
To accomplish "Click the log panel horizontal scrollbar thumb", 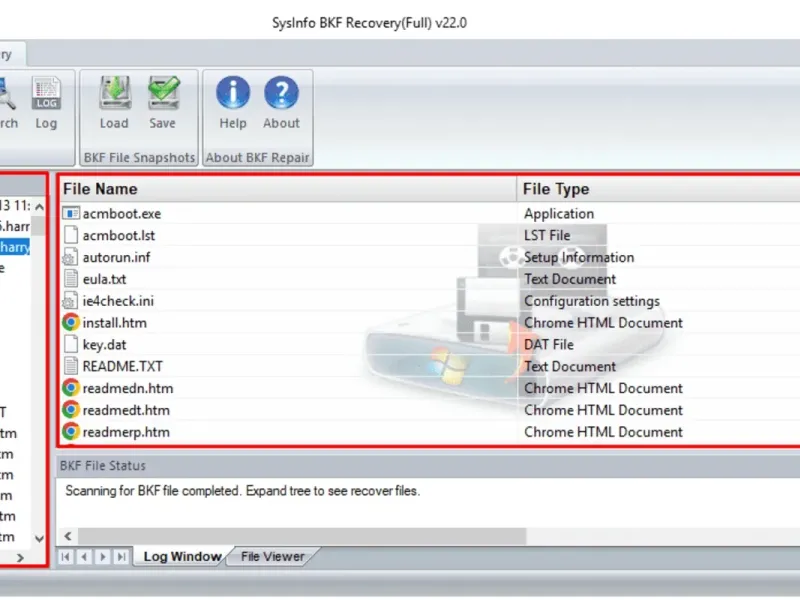I will [302, 536].
